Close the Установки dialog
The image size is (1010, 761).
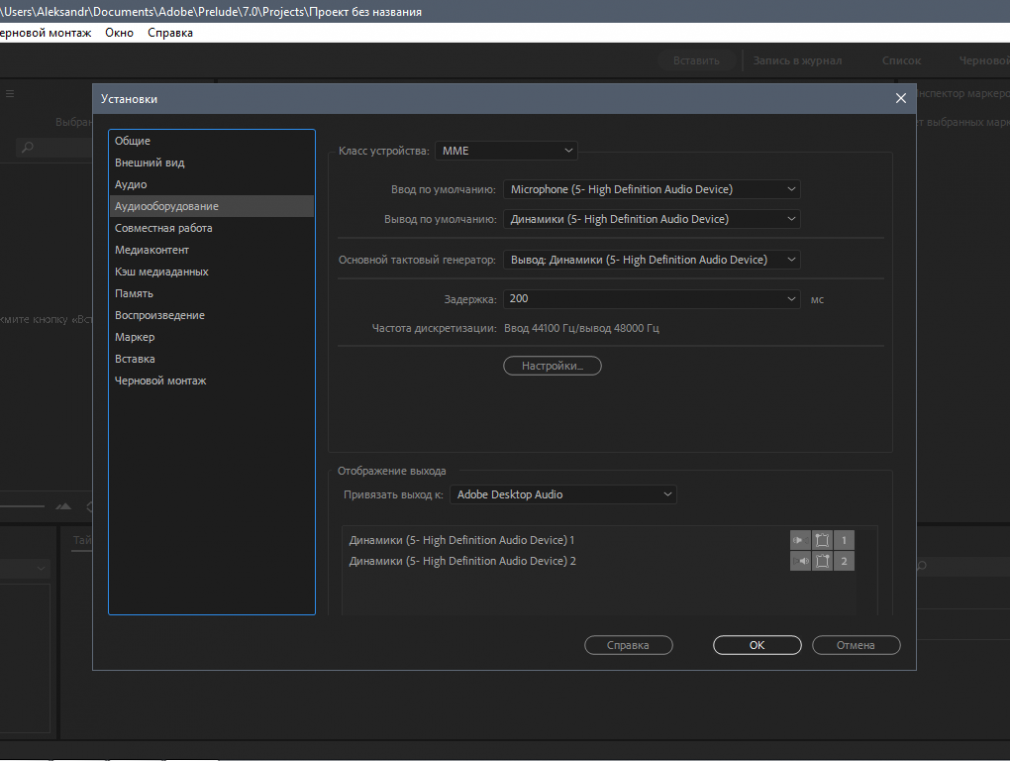point(900,98)
